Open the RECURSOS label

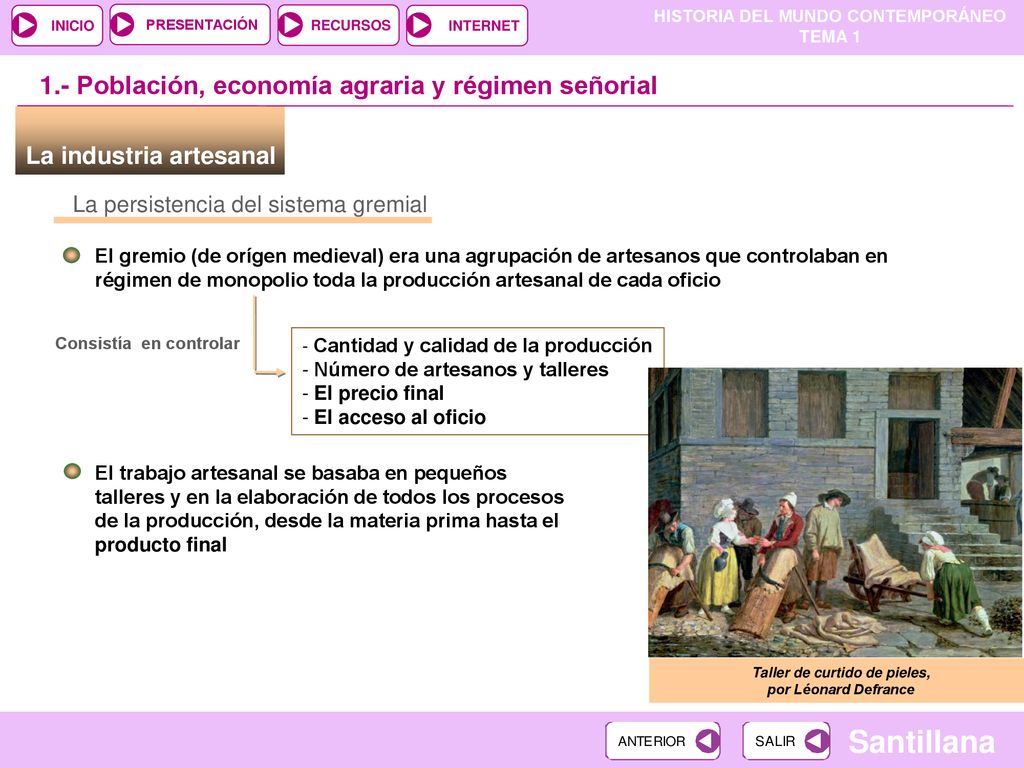click(351, 25)
